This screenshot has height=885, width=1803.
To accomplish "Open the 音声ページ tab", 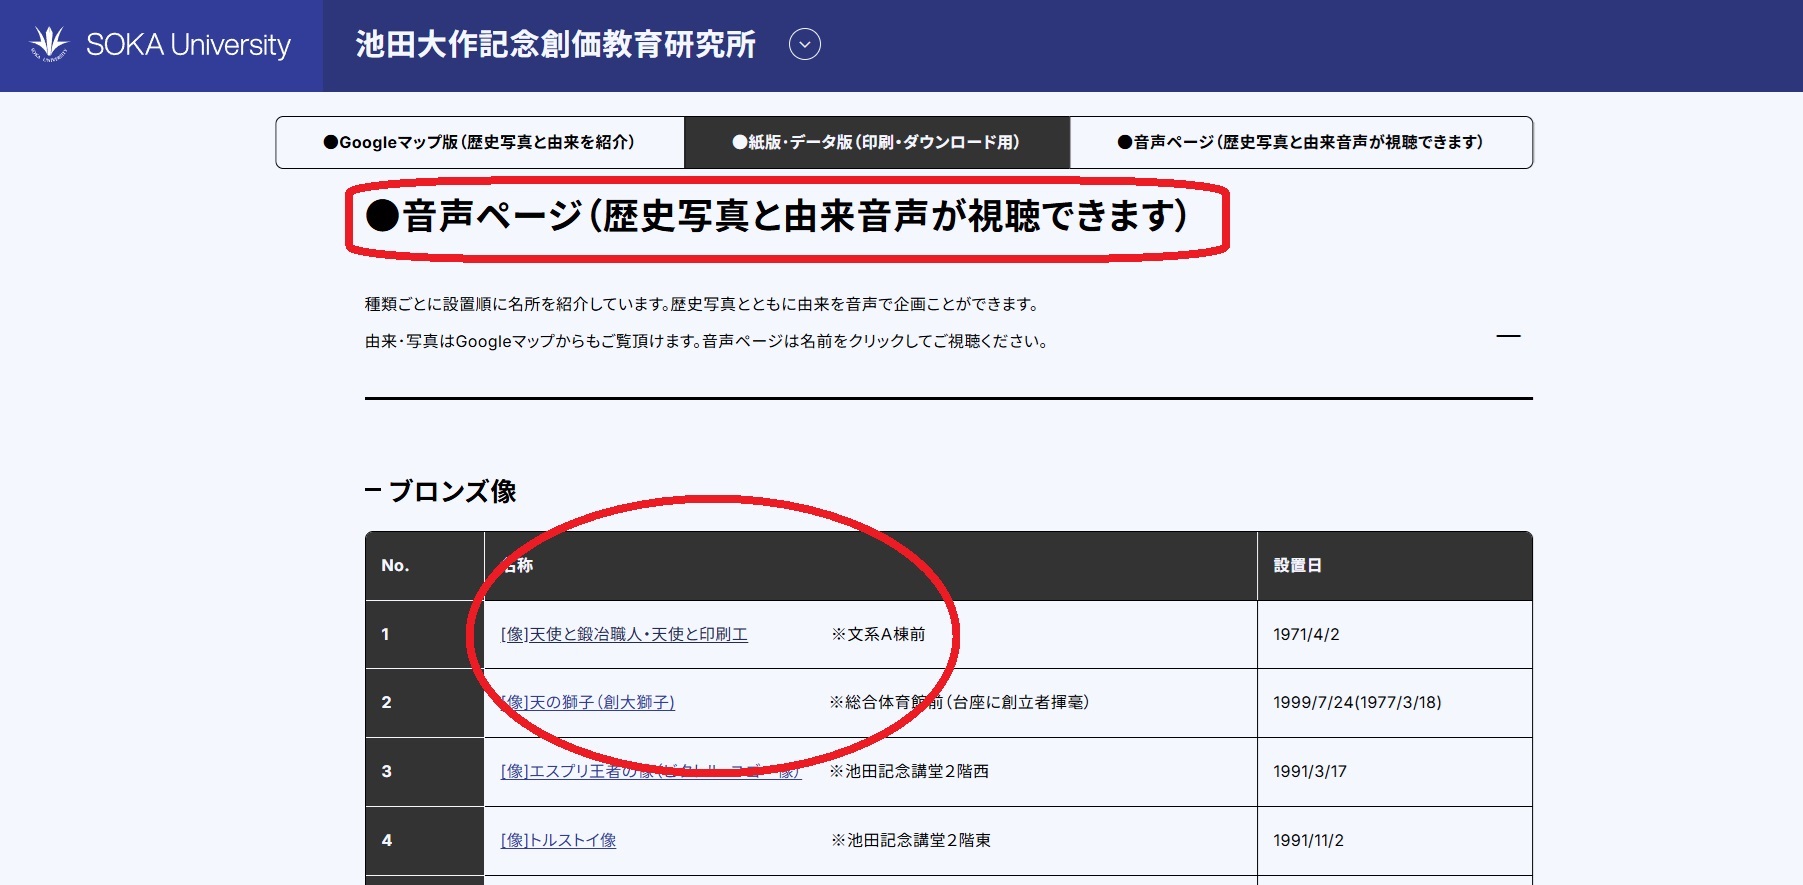I will click(1301, 142).
